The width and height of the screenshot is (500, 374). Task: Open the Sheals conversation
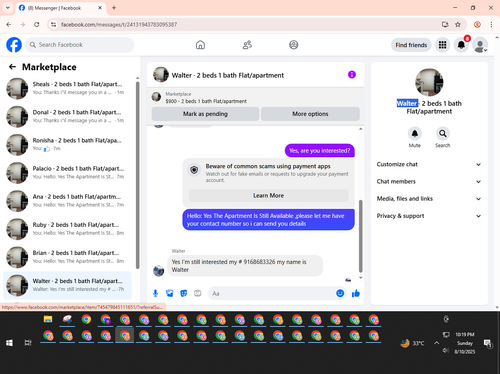68,89
